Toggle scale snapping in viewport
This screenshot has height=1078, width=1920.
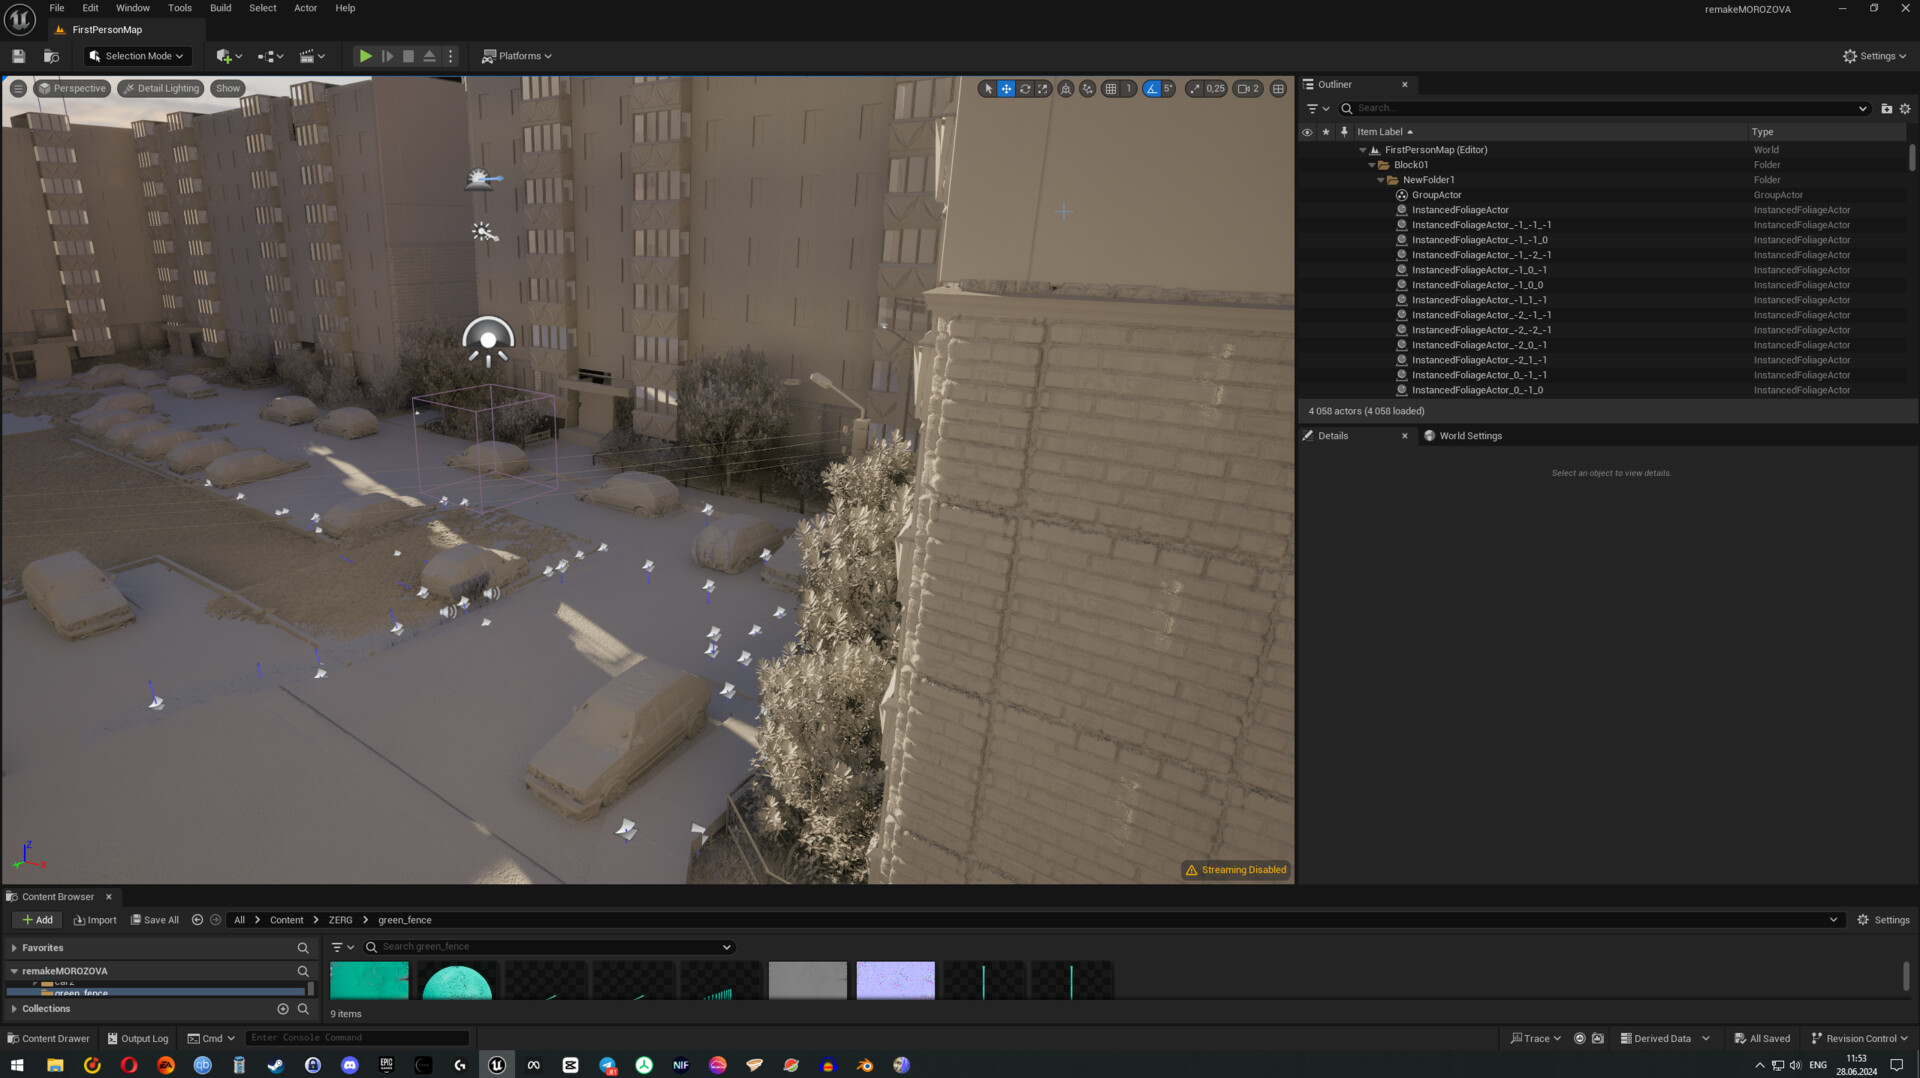coord(1194,89)
